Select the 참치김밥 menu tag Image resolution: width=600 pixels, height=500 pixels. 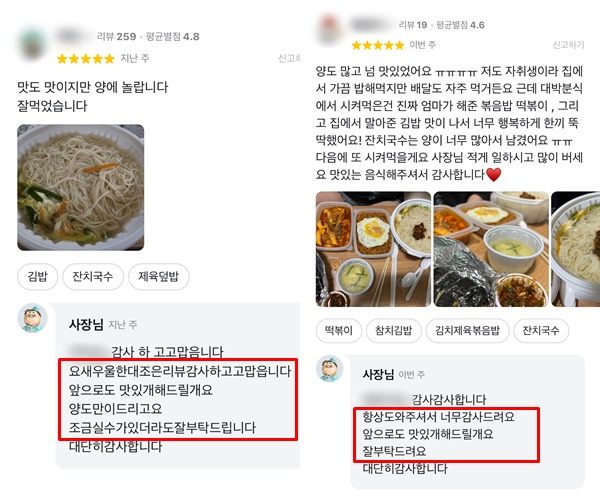[394, 331]
